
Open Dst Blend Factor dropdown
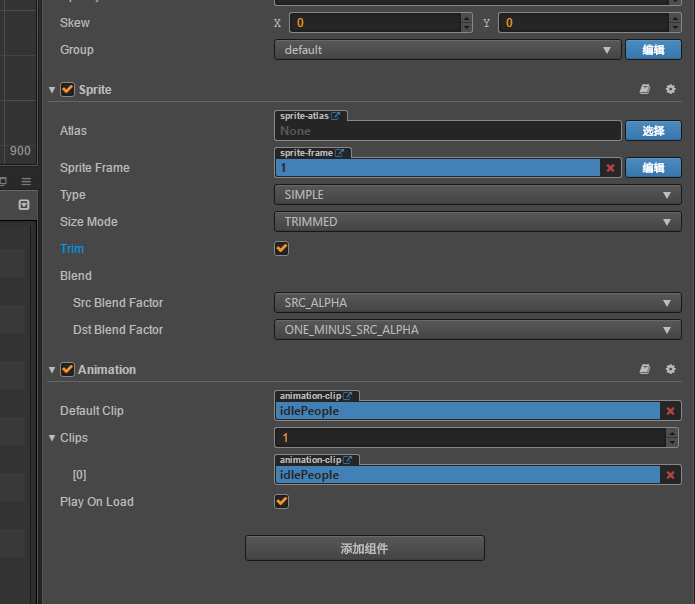click(477, 330)
